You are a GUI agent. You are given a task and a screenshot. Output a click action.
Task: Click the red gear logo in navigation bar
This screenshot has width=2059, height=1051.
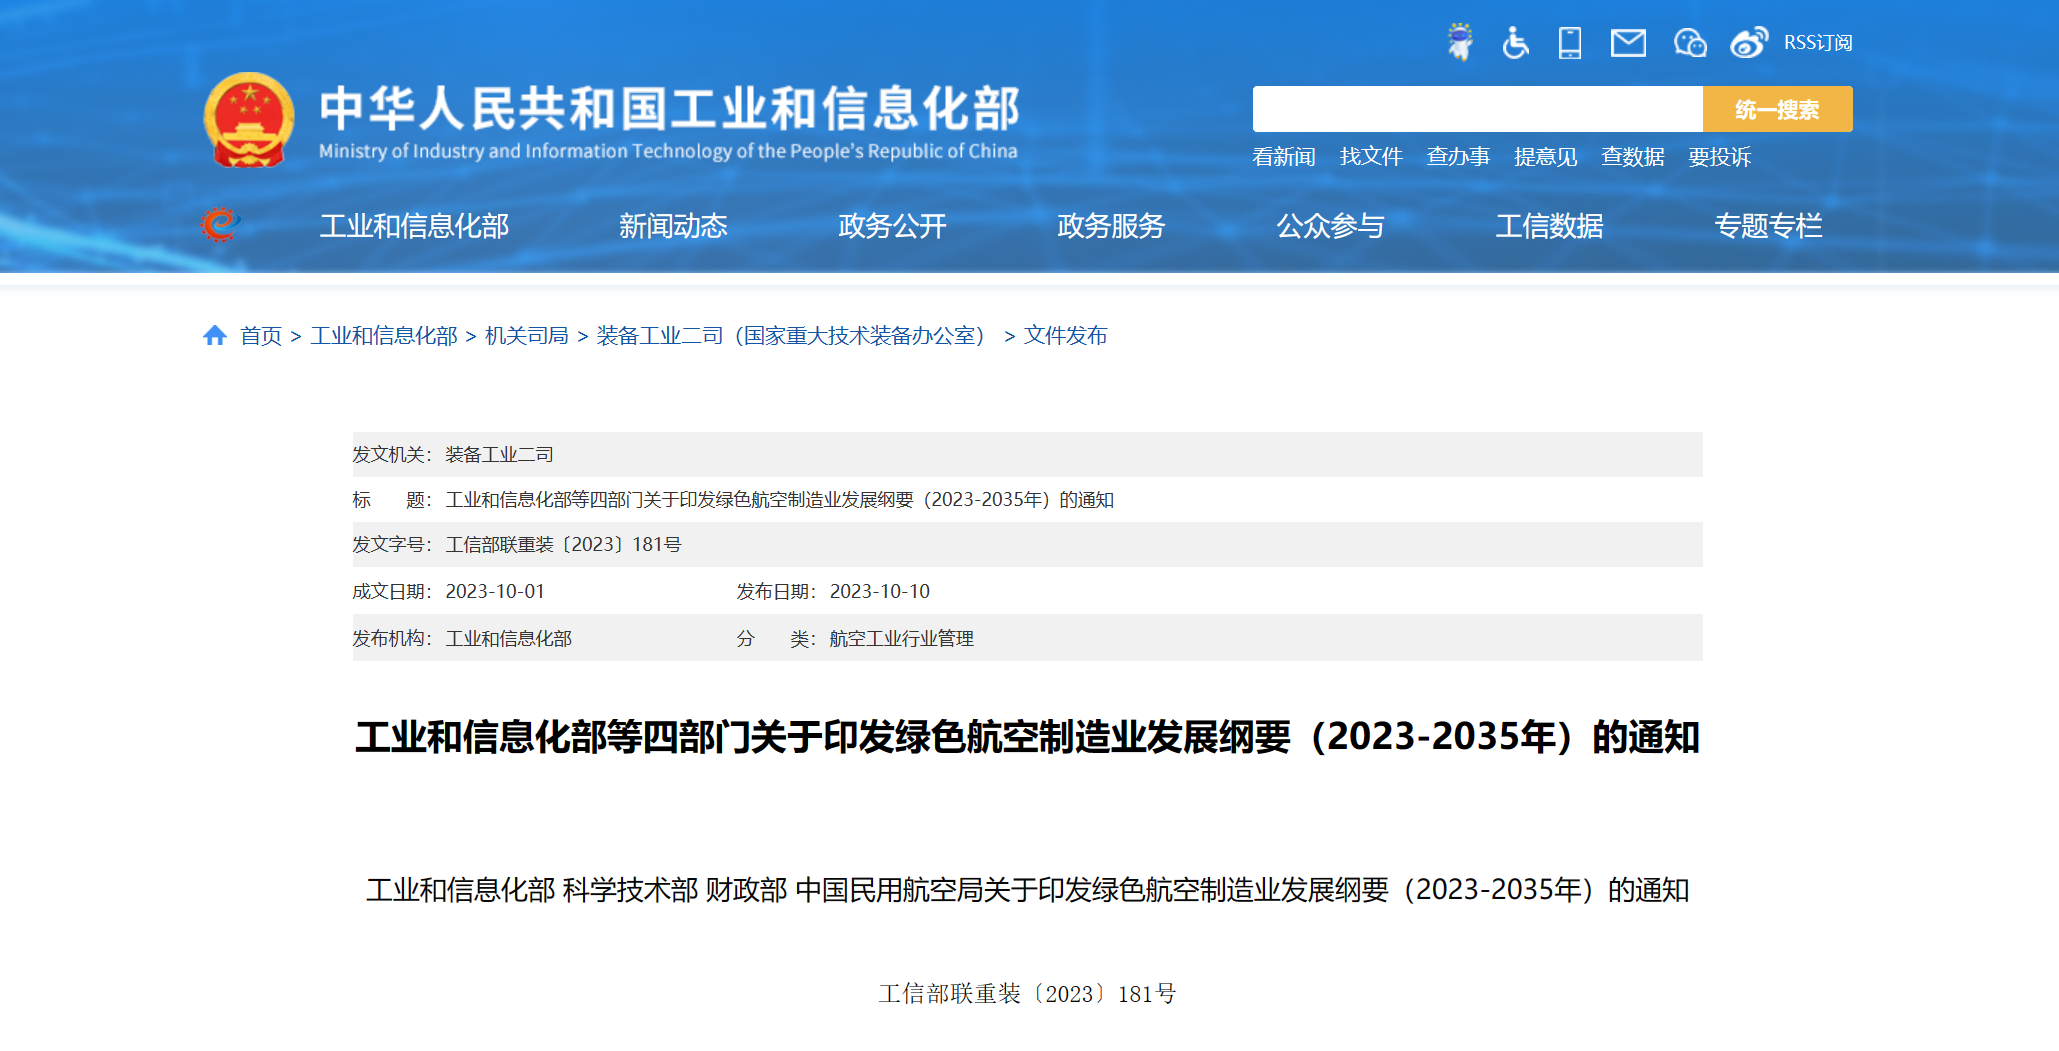219,225
